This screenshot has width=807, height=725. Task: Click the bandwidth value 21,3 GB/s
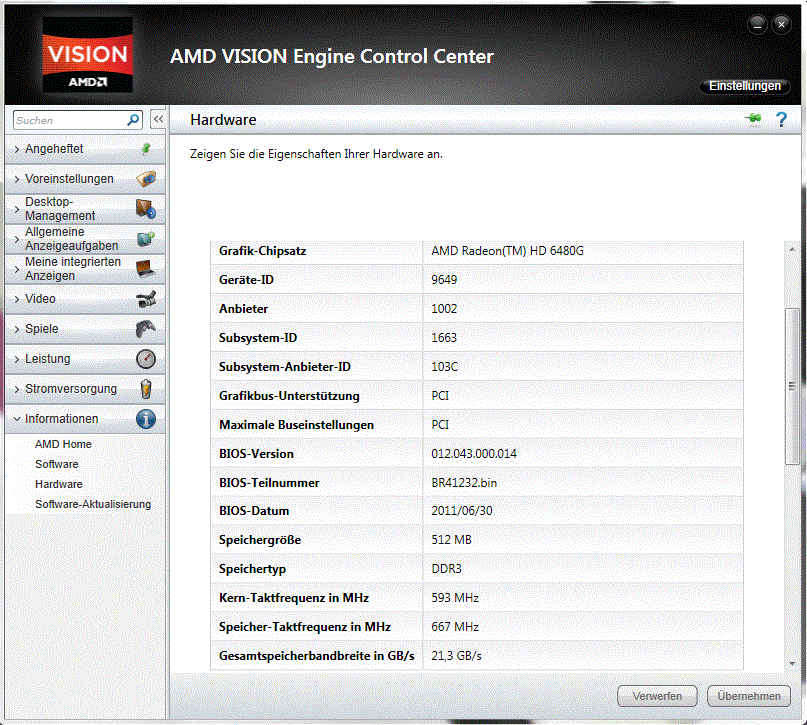[457, 656]
